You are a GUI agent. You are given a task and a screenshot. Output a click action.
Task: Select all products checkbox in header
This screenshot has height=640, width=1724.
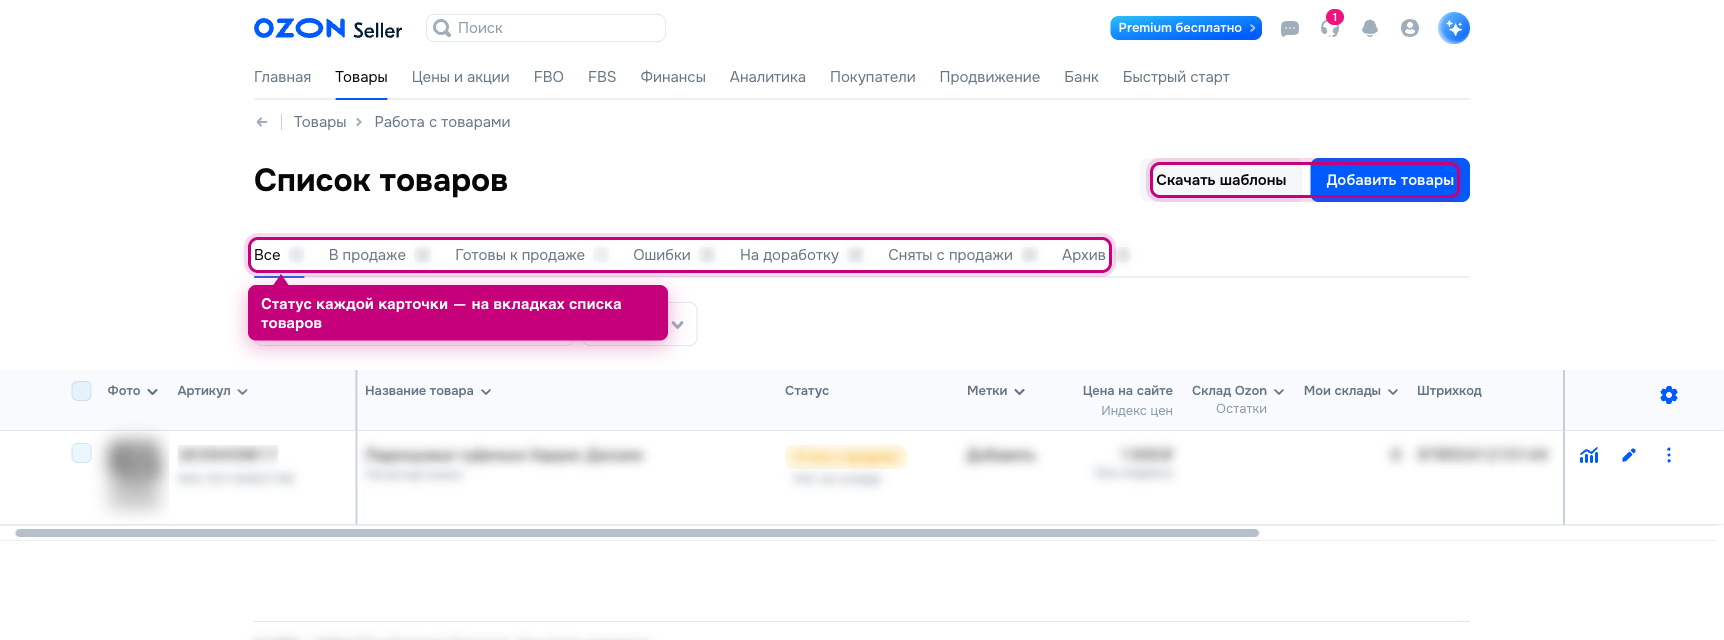pyautogui.click(x=82, y=391)
